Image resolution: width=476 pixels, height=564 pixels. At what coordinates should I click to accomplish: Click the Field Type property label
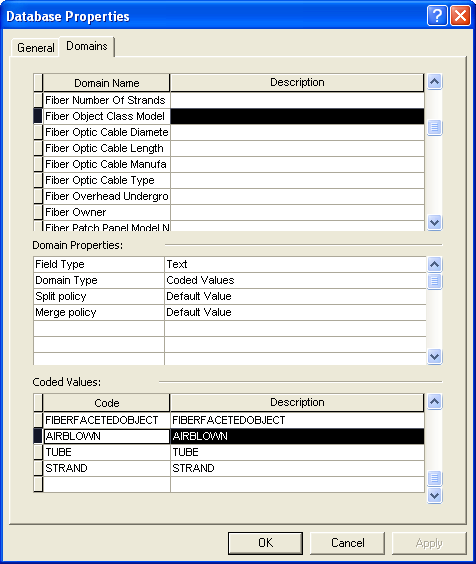click(99, 264)
